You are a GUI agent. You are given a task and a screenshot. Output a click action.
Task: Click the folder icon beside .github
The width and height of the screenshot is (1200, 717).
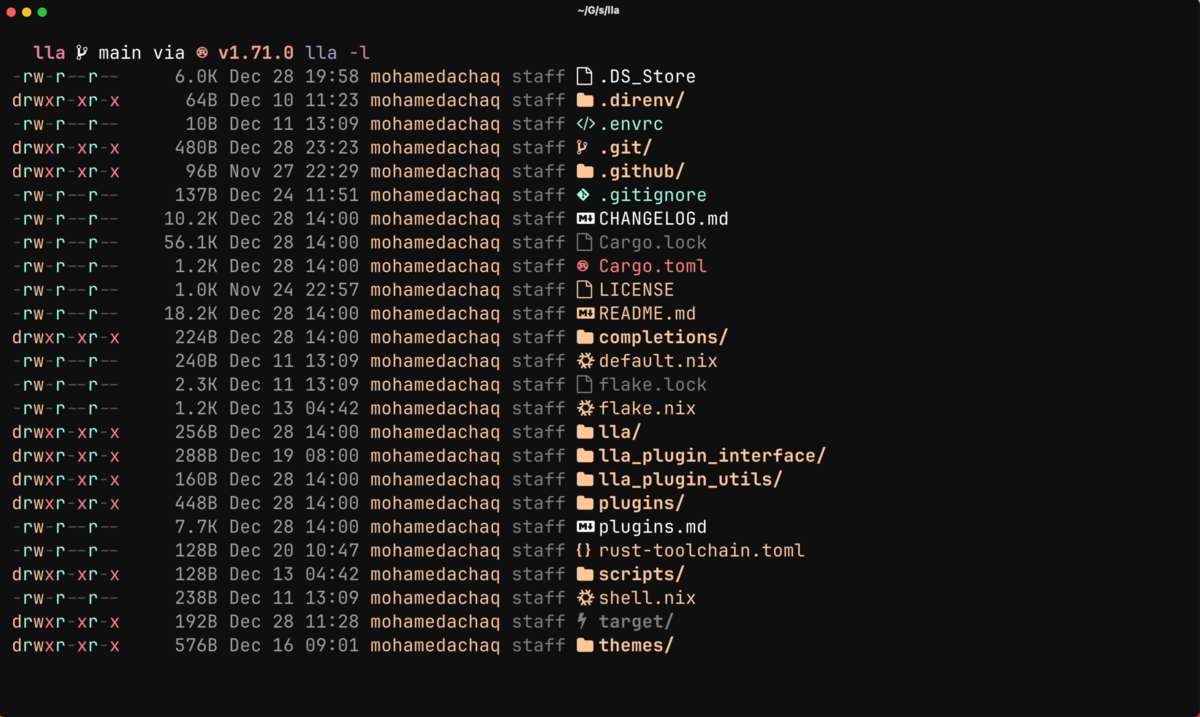click(583, 171)
